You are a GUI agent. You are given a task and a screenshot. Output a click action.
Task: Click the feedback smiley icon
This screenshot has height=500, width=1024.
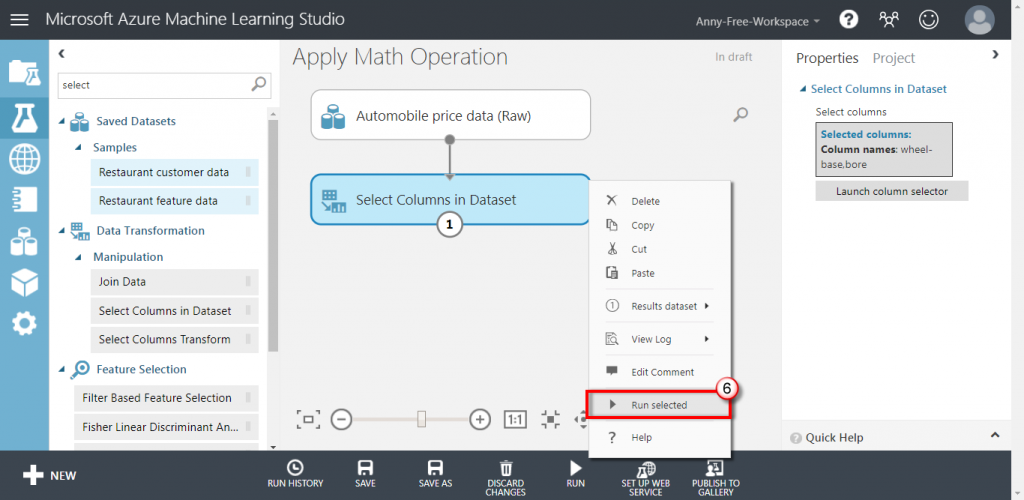pos(928,20)
